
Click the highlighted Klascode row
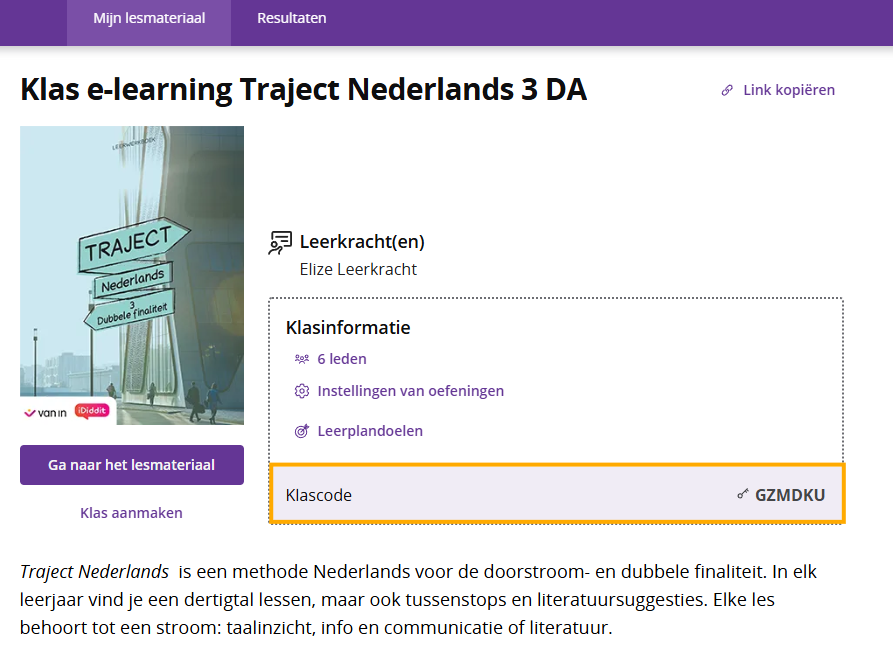point(558,494)
